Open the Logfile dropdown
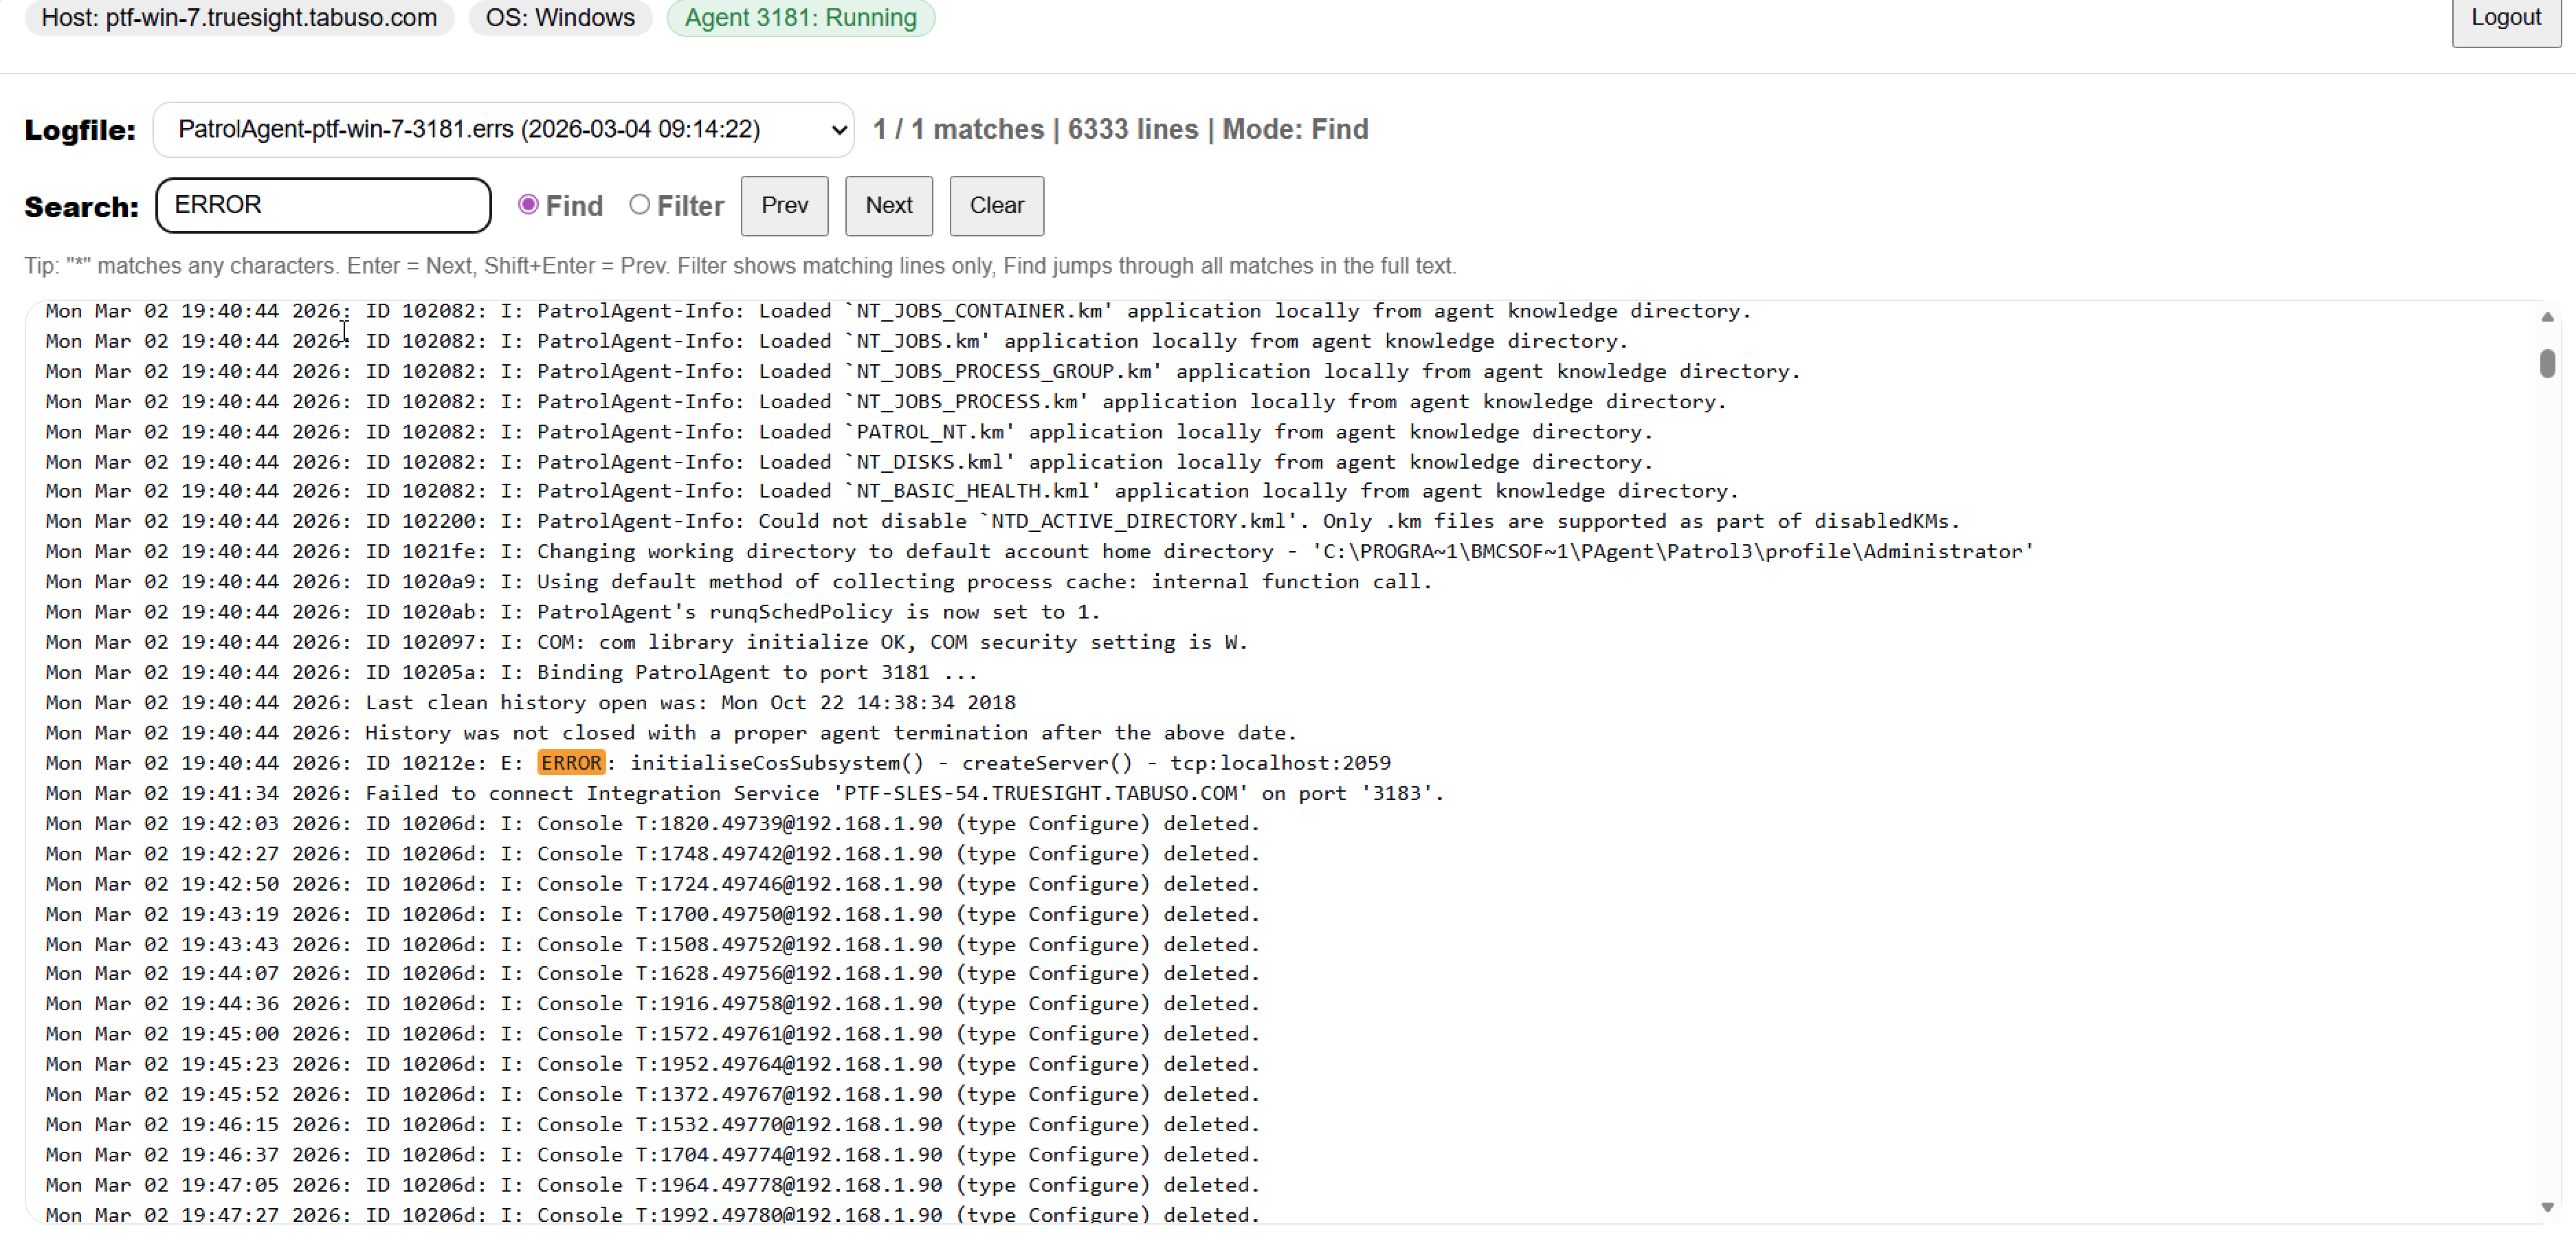This screenshot has height=1248, width=2576. (x=502, y=130)
